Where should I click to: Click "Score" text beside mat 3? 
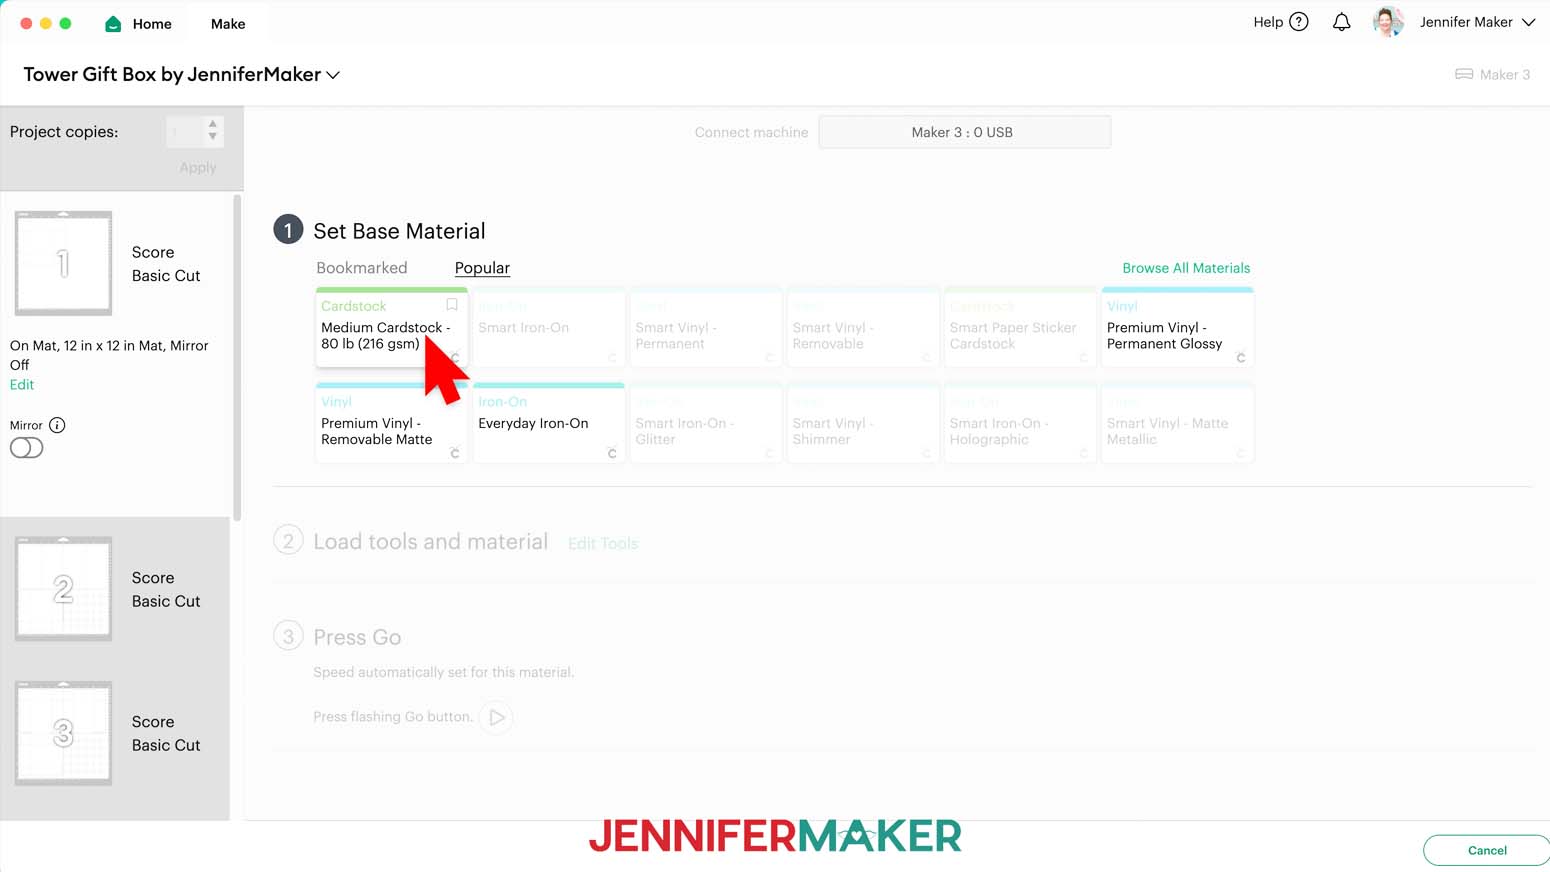click(x=153, y=722)
